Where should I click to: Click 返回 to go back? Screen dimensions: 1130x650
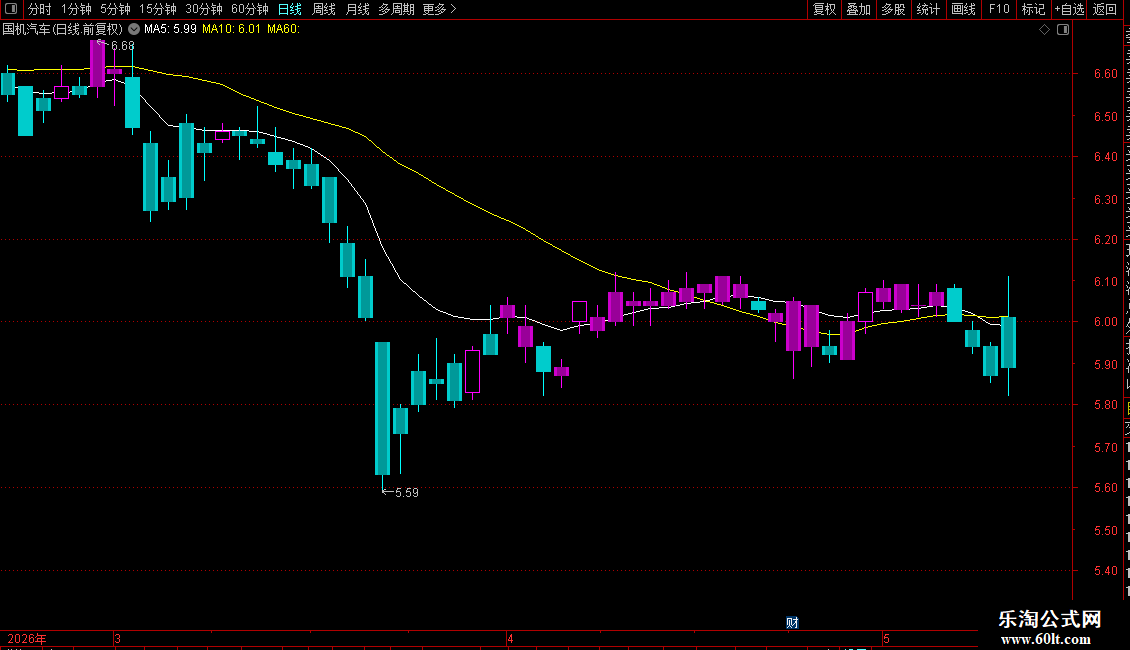[x=1105, y=9]
